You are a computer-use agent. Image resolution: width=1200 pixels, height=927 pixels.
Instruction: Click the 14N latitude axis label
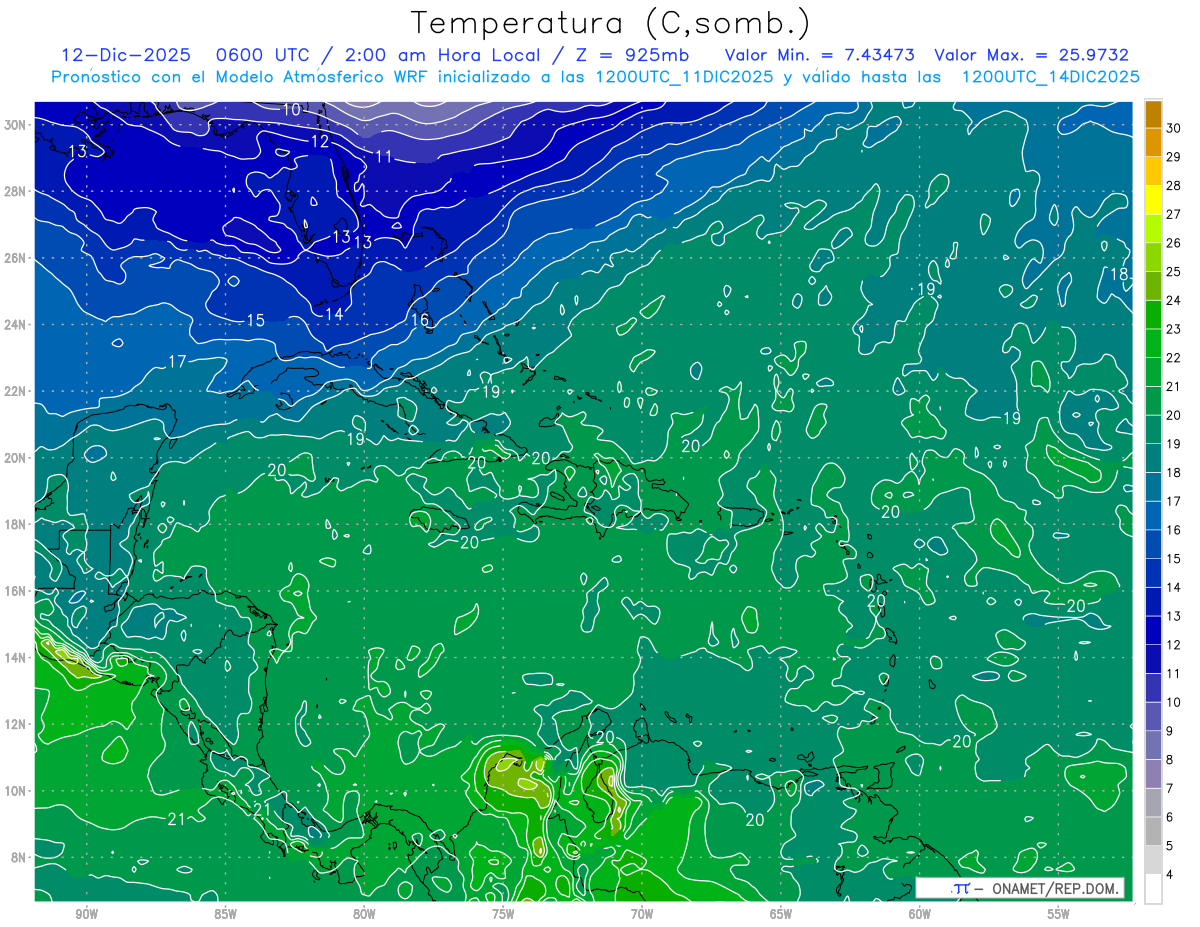[15, 658]
